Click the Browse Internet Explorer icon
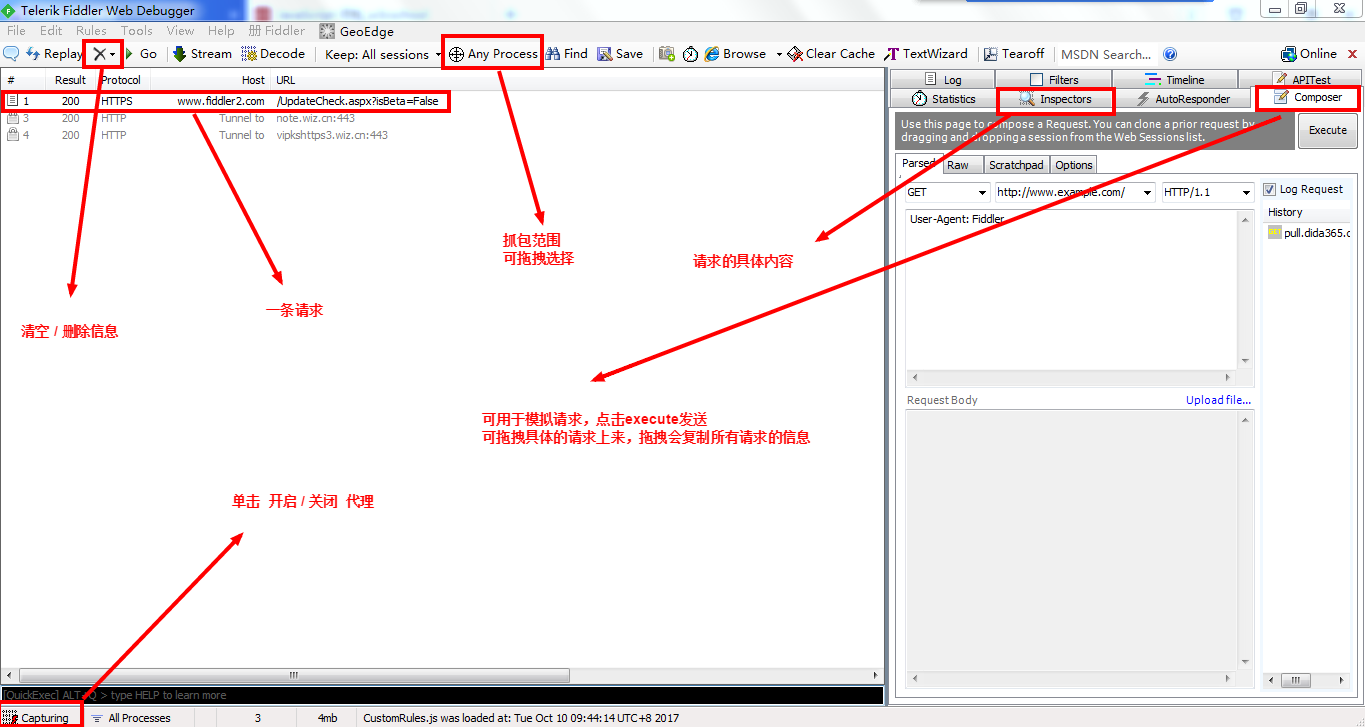This screenshot has height=727, width=1365. [712, 54]
